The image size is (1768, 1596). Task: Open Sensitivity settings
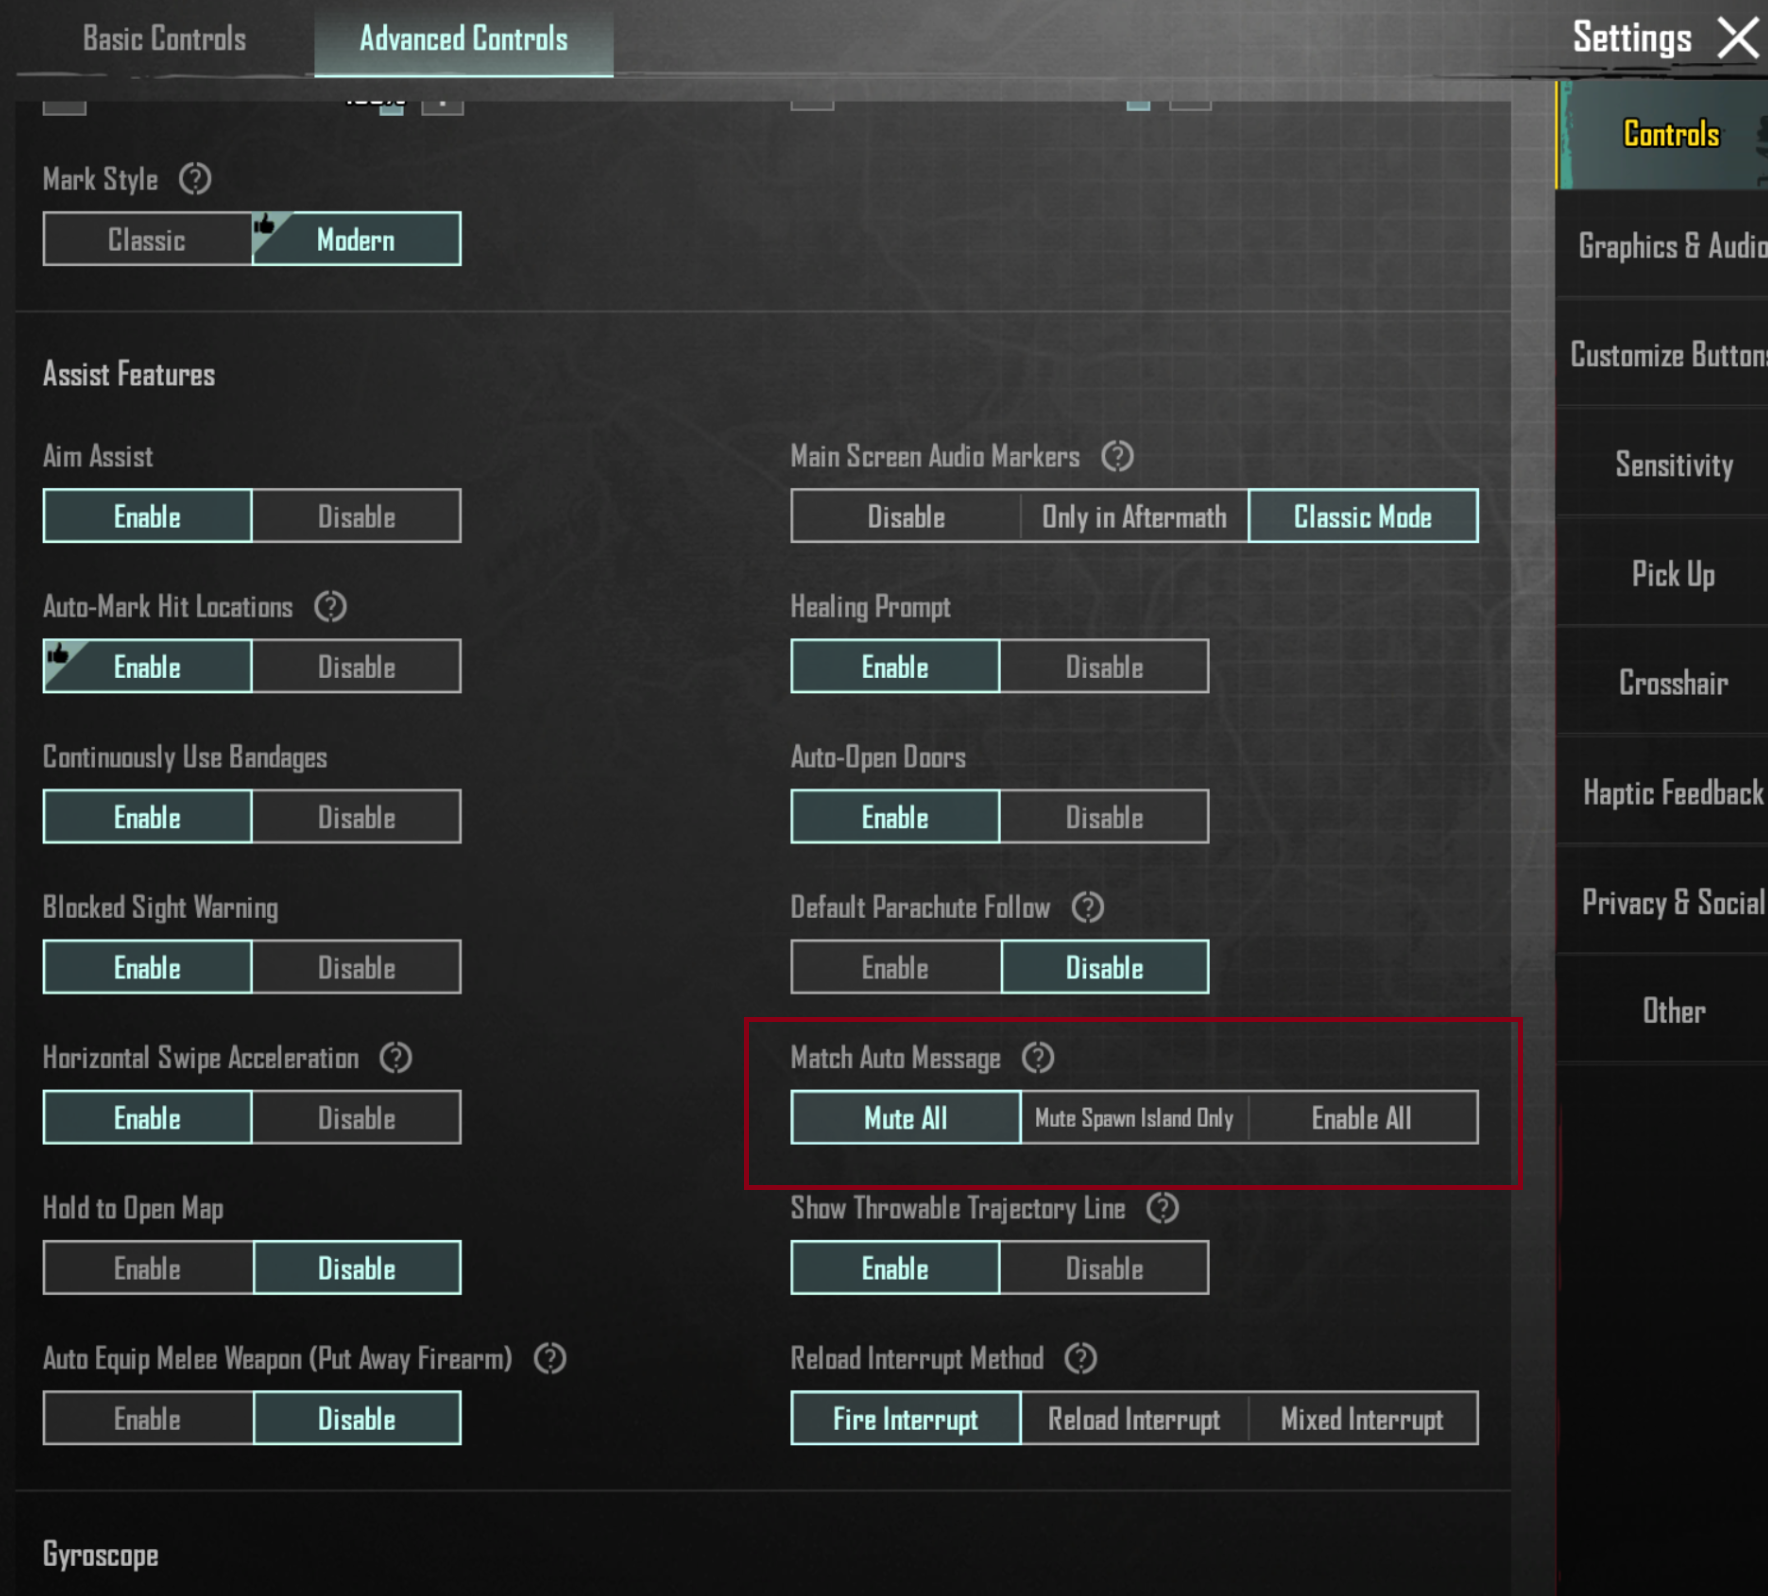1662,464
